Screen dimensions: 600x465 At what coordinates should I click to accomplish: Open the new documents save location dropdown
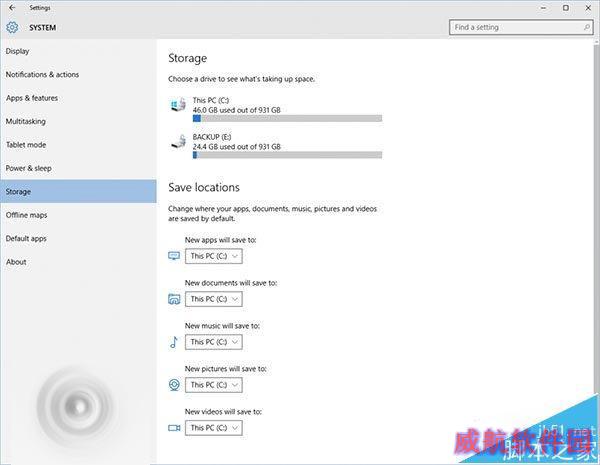[214, 299]
